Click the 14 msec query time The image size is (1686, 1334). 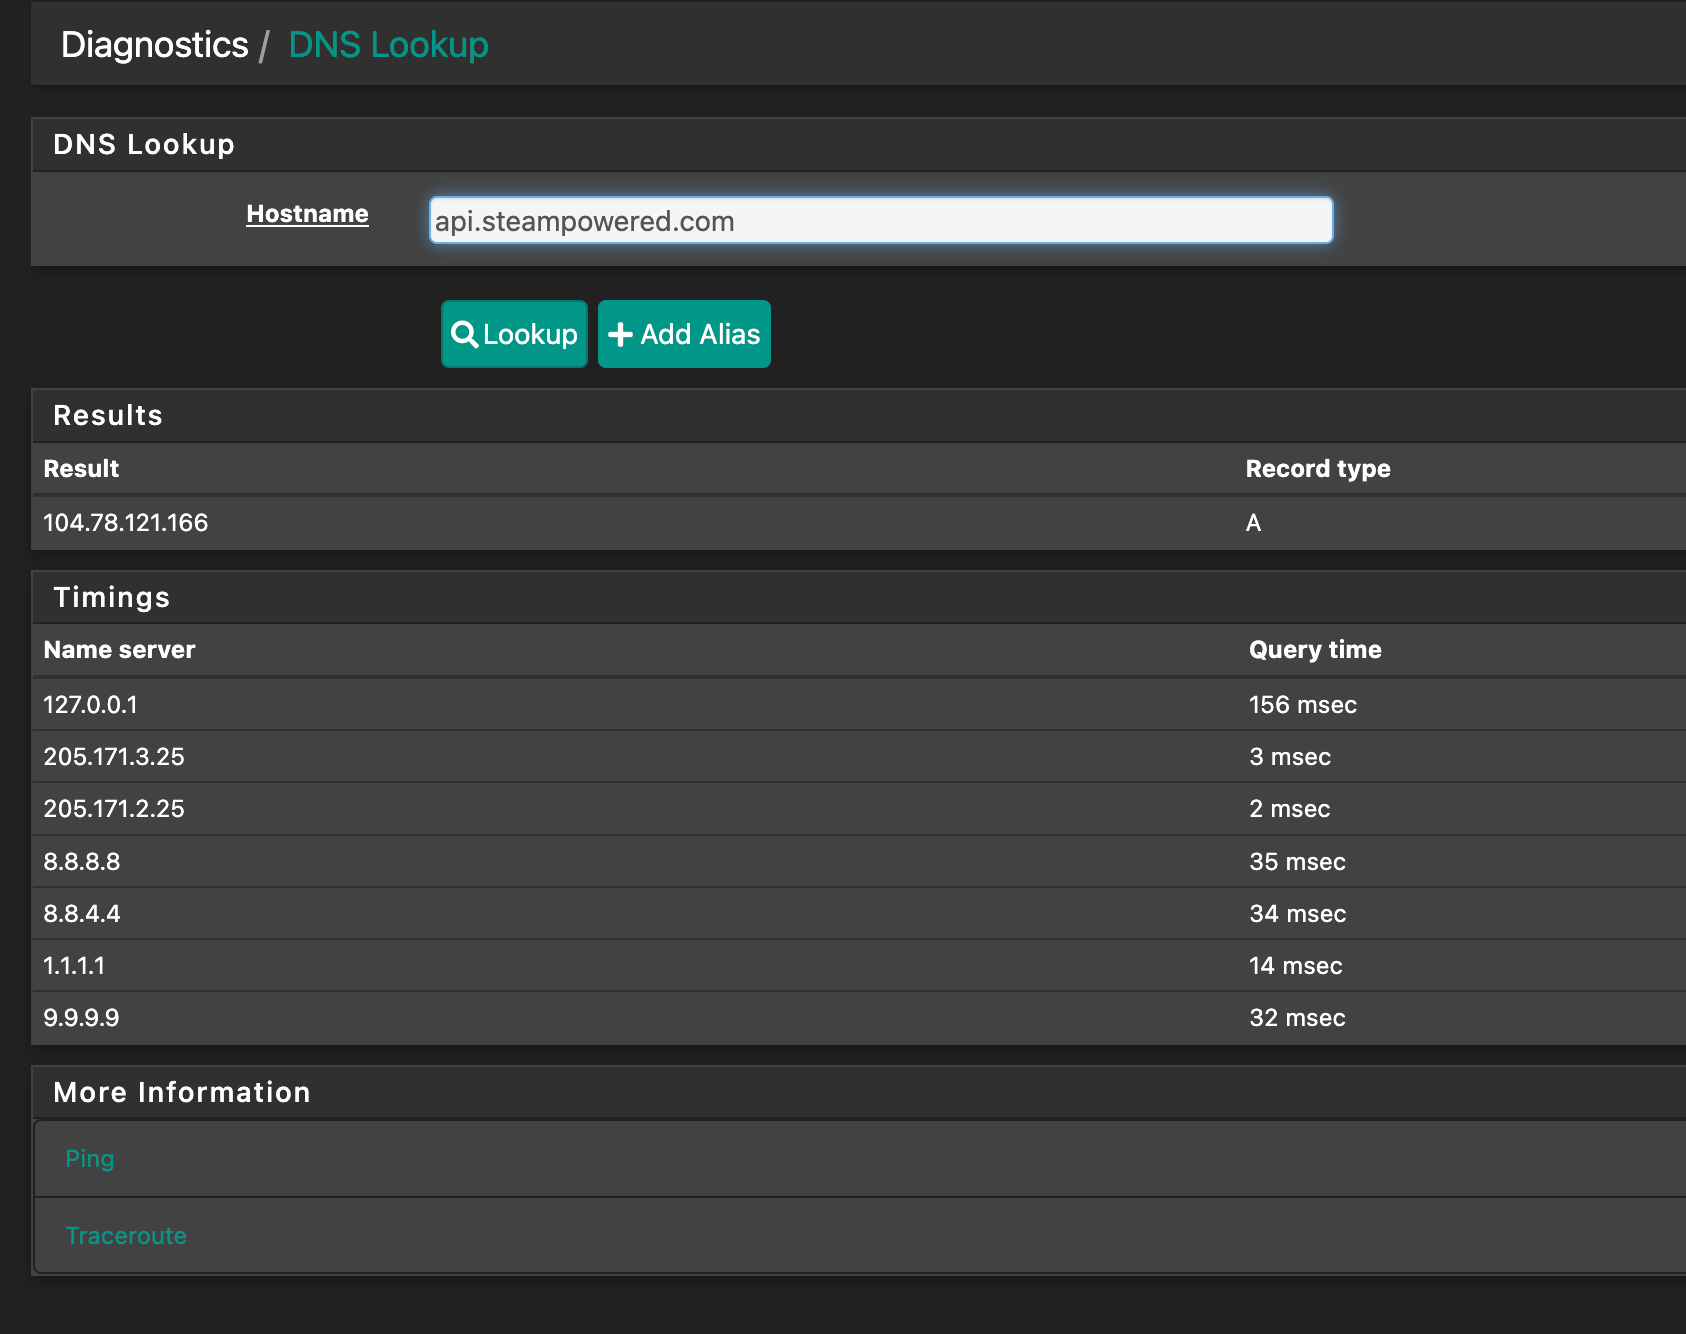point(1295,966)
